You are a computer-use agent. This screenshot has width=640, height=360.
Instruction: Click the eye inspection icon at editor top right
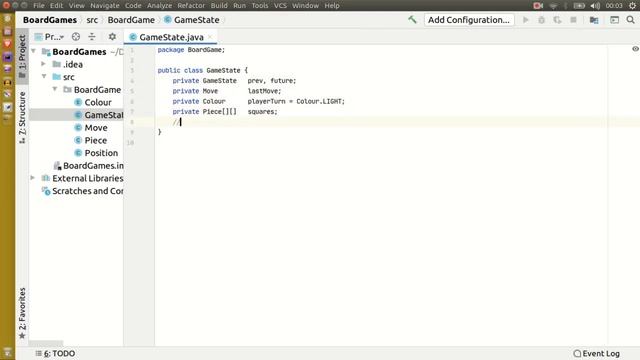click(x=635, y=49)
